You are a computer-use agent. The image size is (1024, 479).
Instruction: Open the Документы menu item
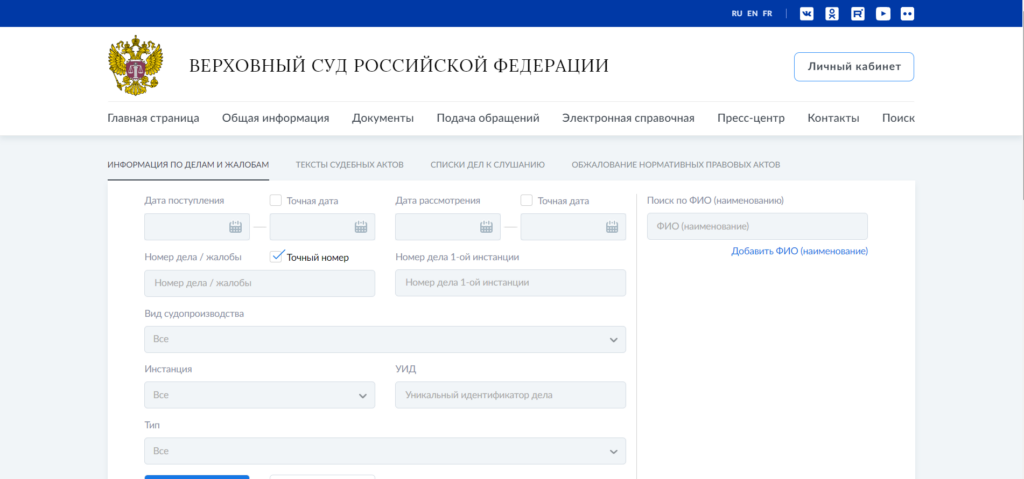[382, 118]
